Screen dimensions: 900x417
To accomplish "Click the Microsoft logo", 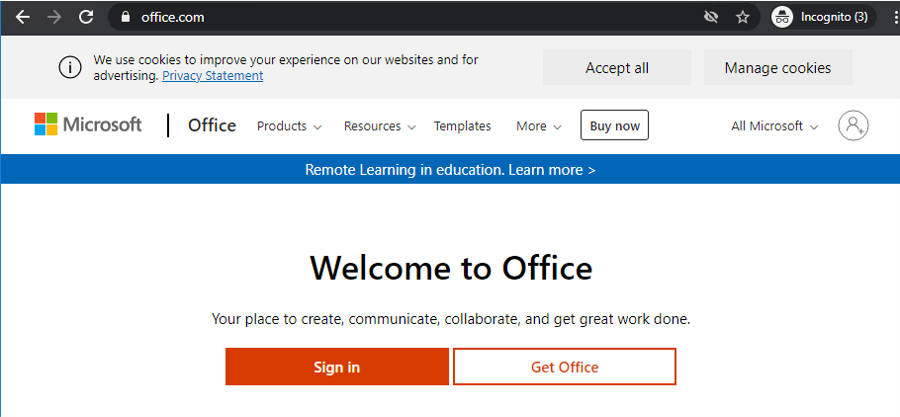I will [88, 125].
